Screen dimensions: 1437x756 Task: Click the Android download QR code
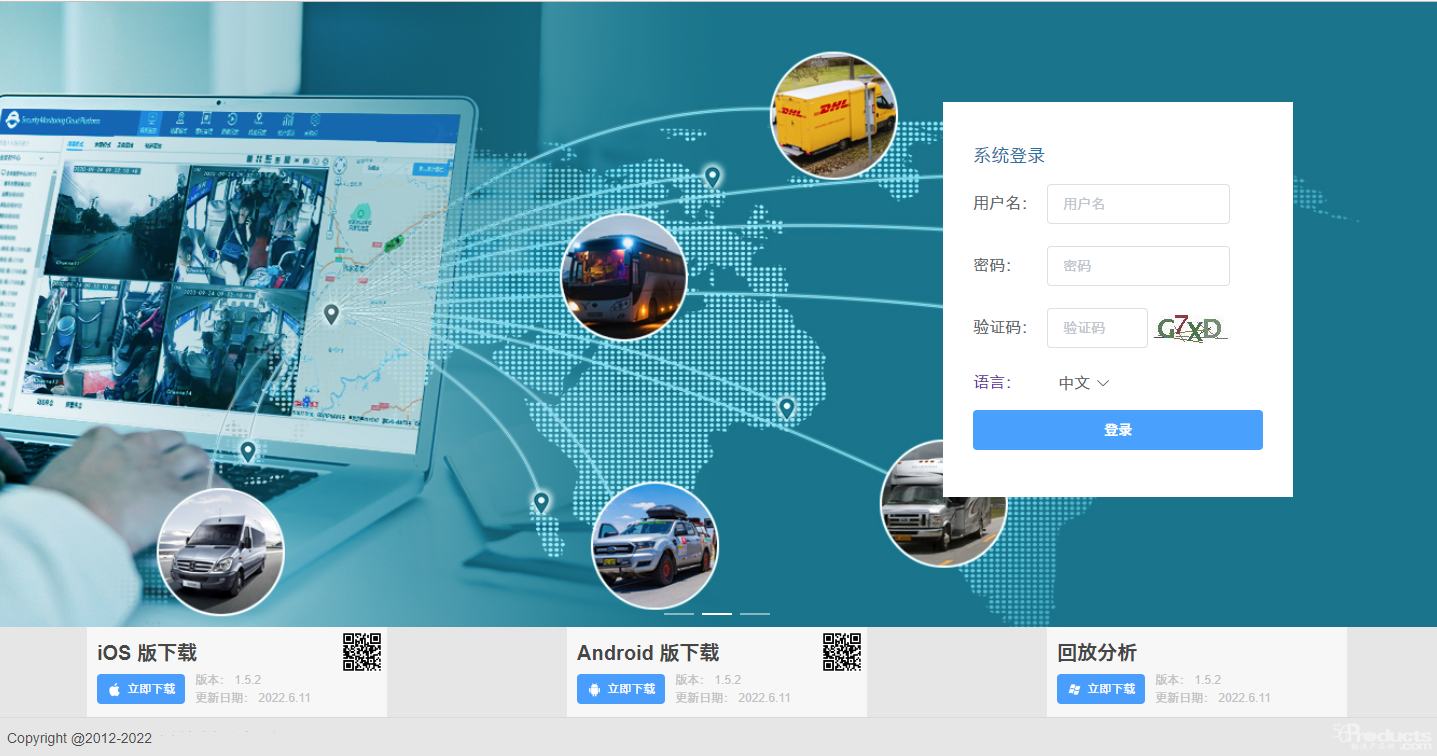(842, 652)
